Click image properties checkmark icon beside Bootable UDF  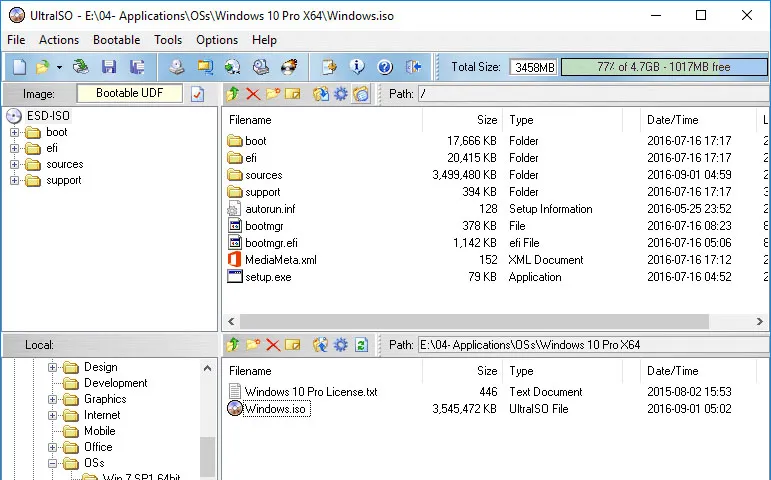coord(197,93)
